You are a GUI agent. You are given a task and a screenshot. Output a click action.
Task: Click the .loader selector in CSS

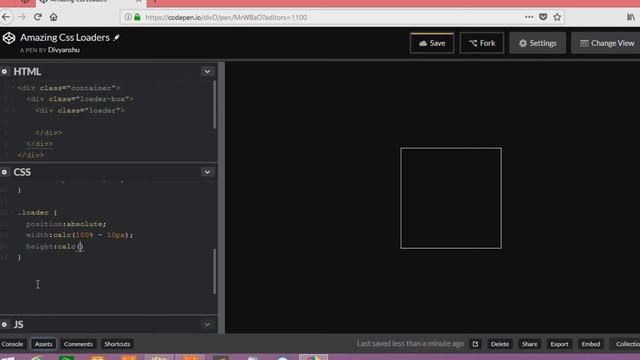tap(33, 213)
